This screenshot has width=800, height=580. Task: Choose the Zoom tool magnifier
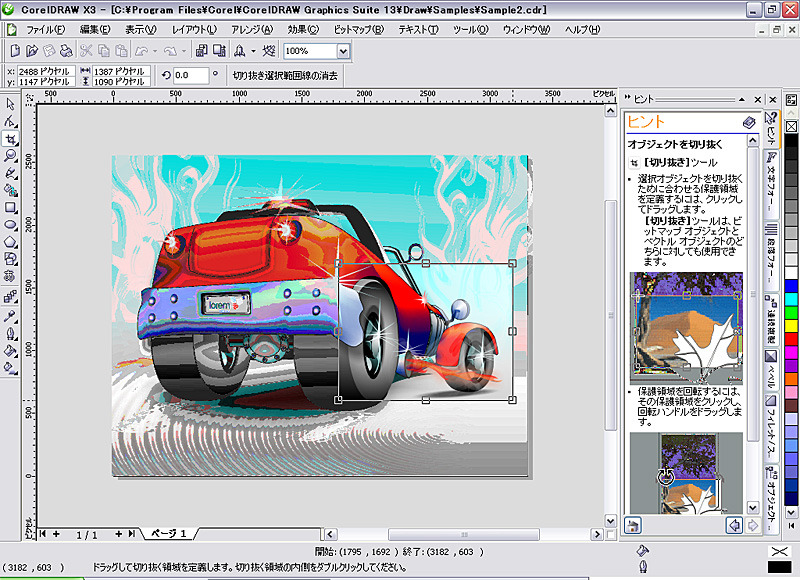10,156
